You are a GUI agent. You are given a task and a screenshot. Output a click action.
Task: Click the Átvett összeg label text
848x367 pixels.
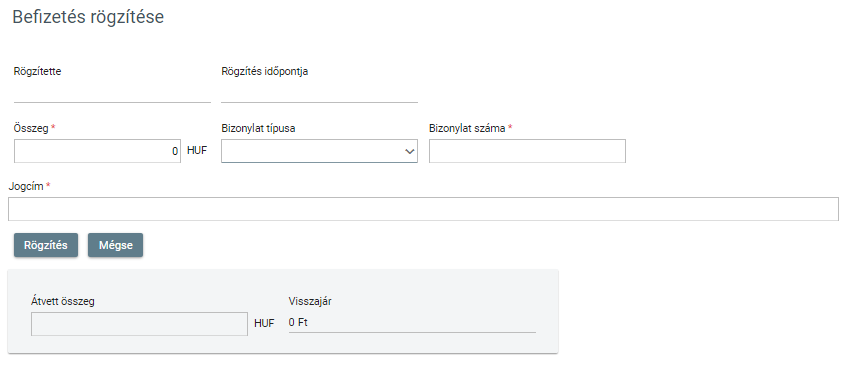tap(63, 302)
